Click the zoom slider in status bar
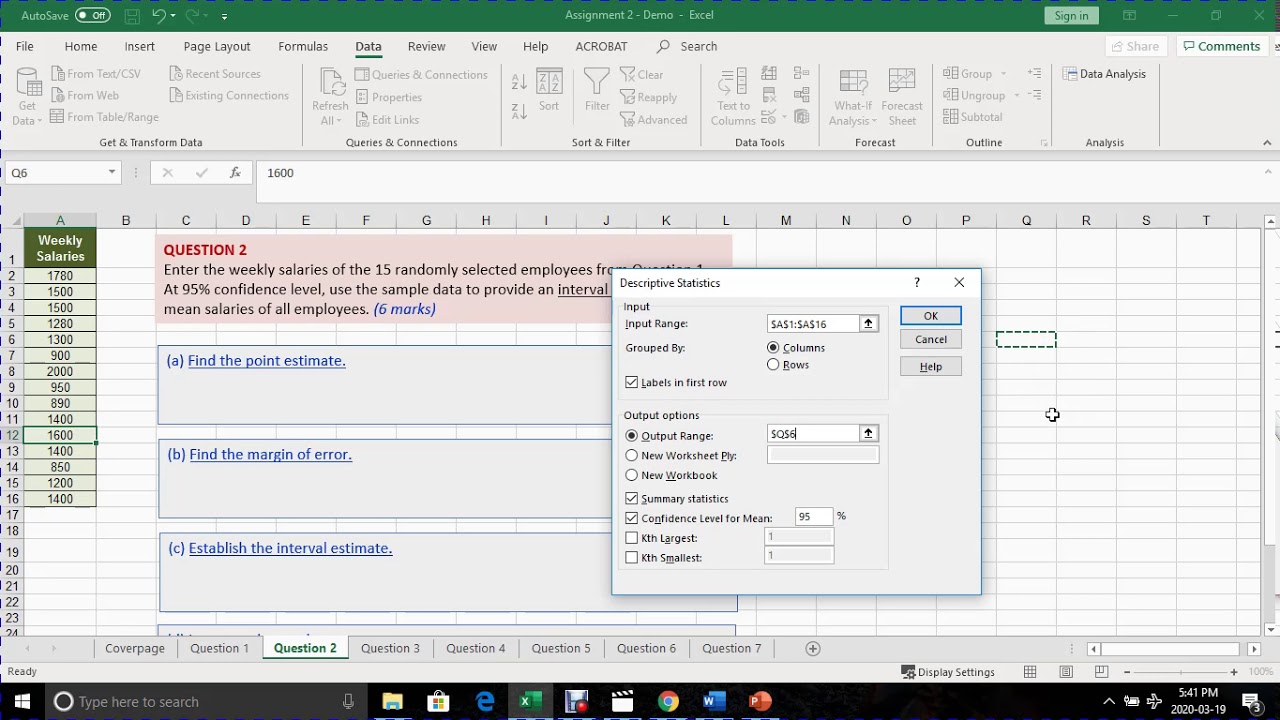Viewport: 1280px width, 720px height. 1179,672
